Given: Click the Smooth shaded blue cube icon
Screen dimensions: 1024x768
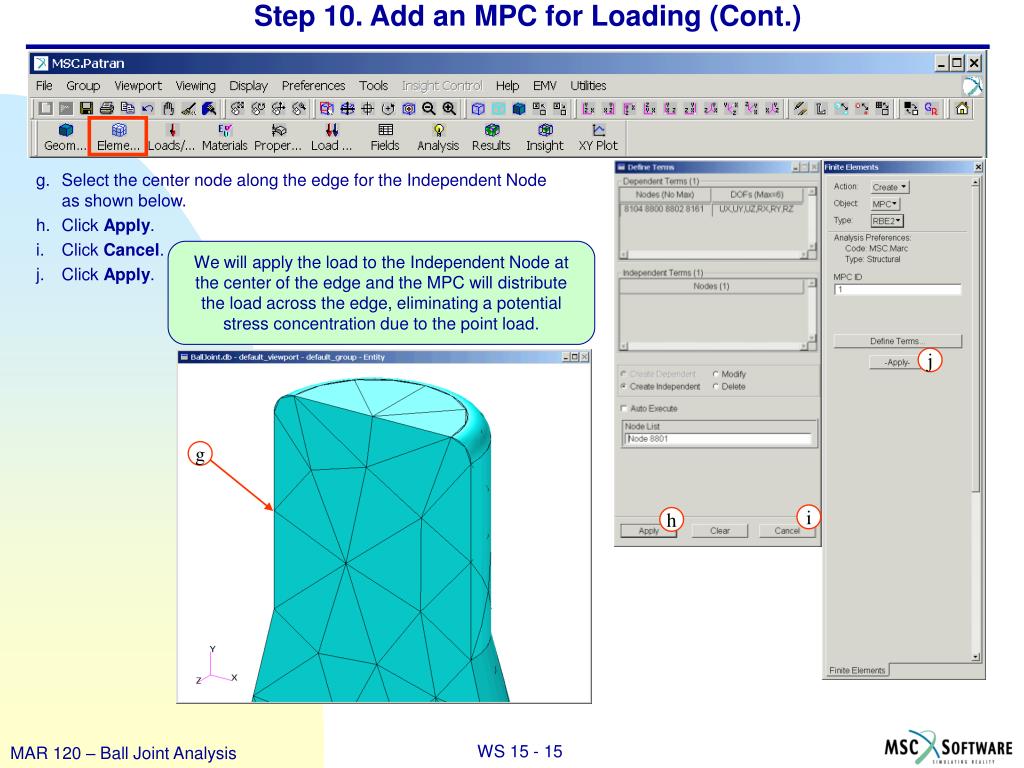Looking at the screenshot, I should coord(519,108).
